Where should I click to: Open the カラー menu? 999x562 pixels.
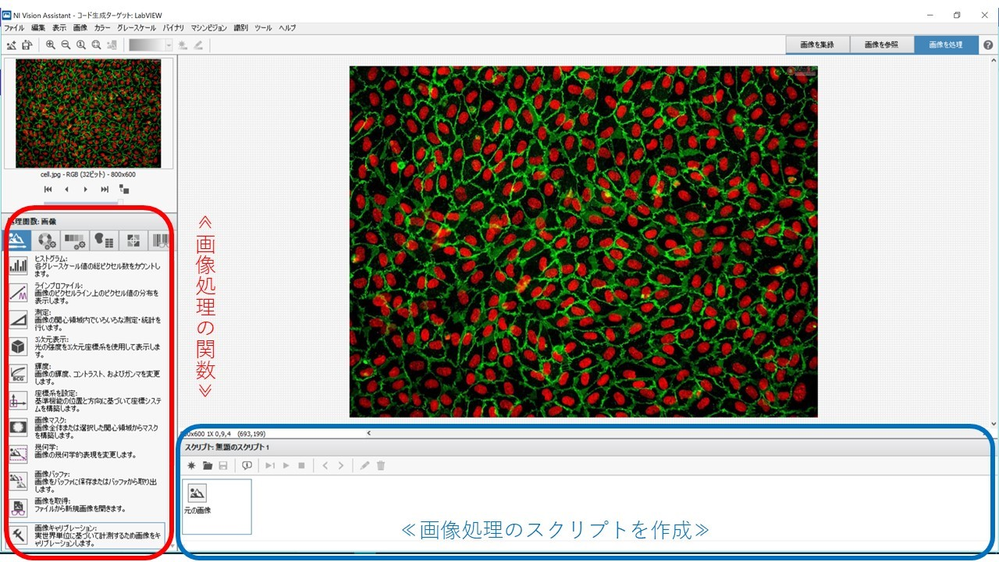tap(102, 28)
